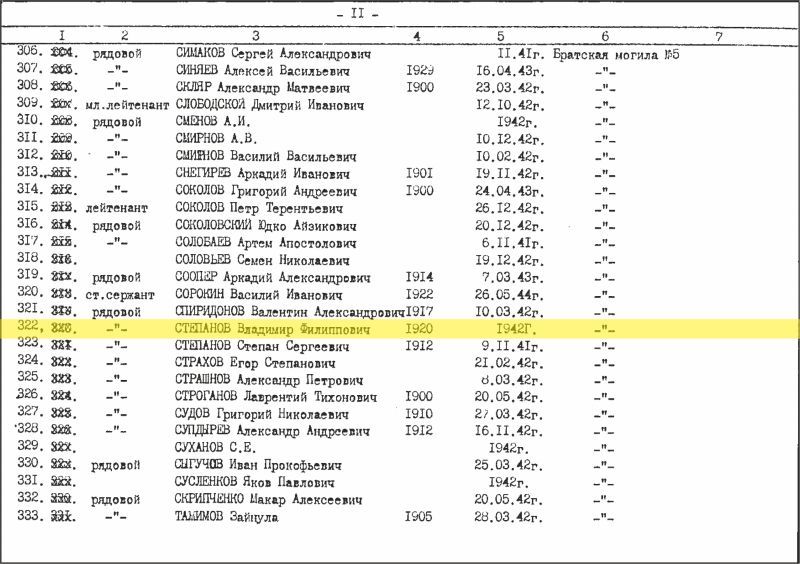This screenshot has height=564, width=800.
Task: Click the row number 333
Action: (32, 516)
